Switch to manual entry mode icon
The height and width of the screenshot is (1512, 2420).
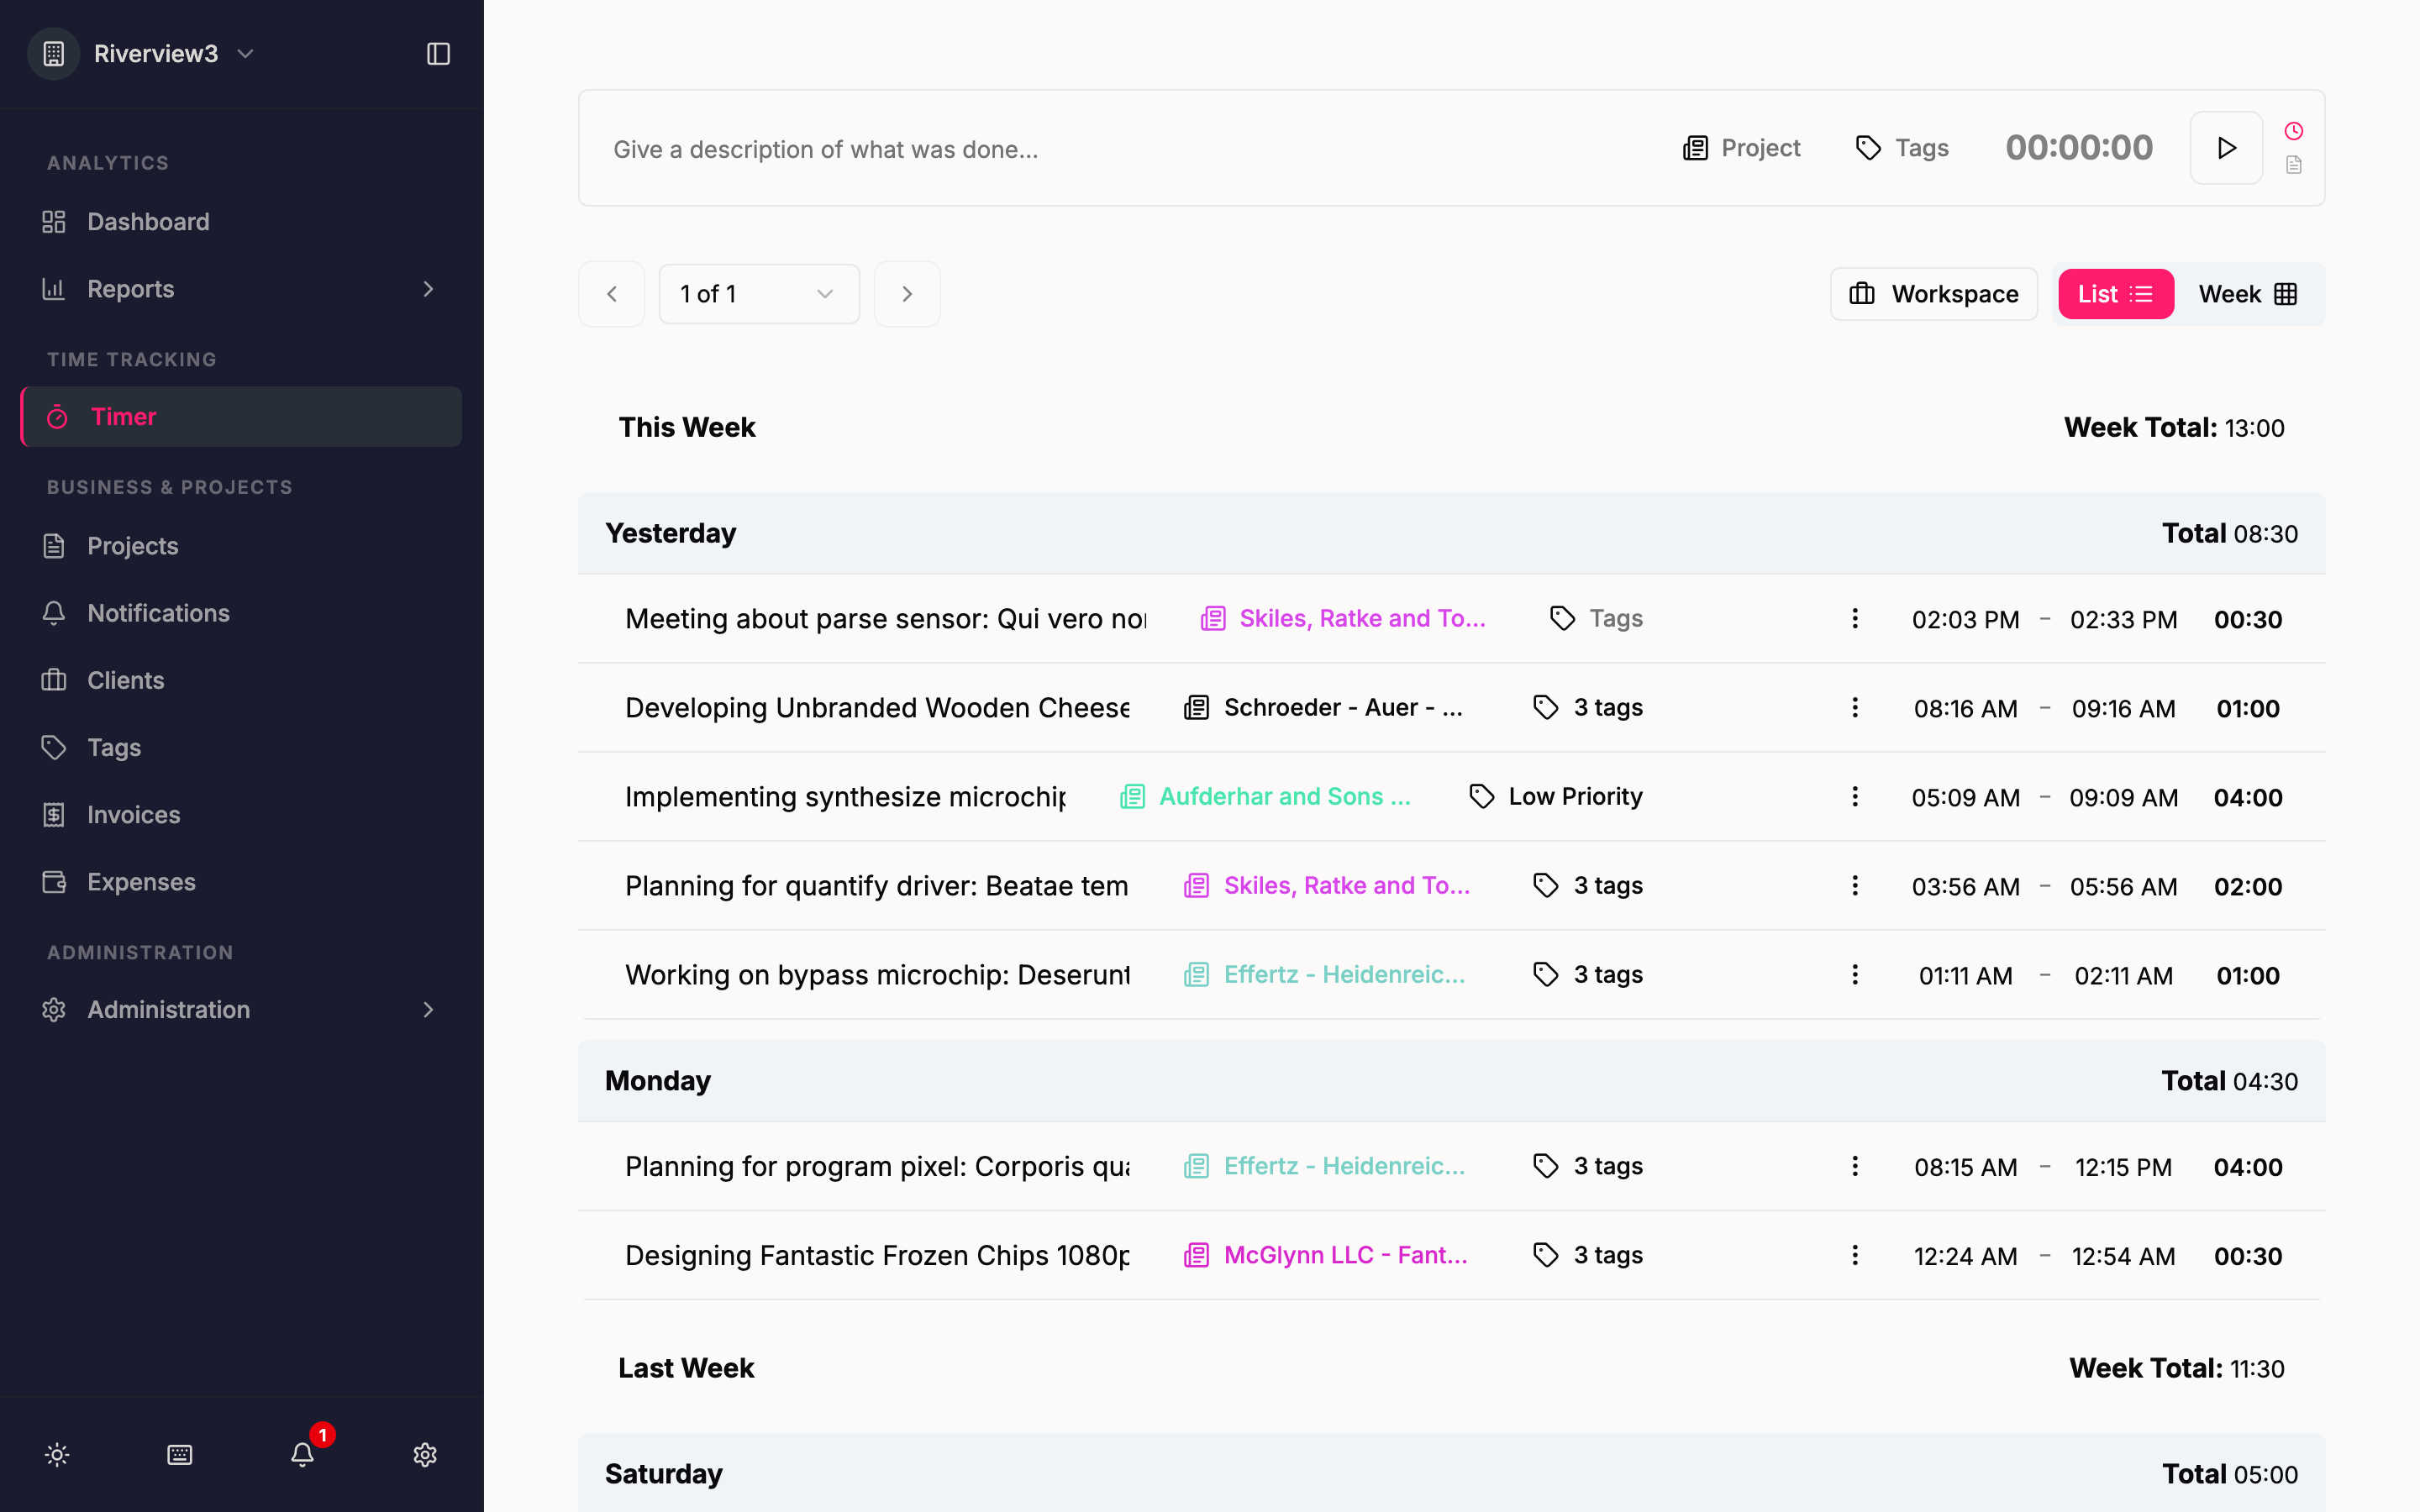coord(2294,165)
